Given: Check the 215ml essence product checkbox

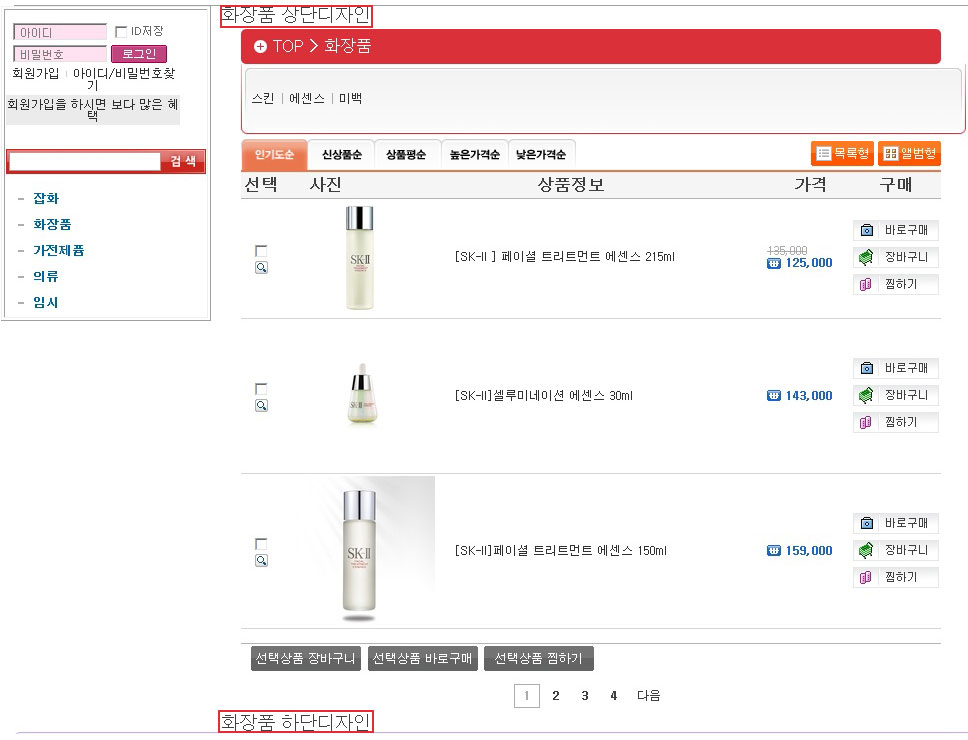Looking at the screenshot, I should [261, 251].
